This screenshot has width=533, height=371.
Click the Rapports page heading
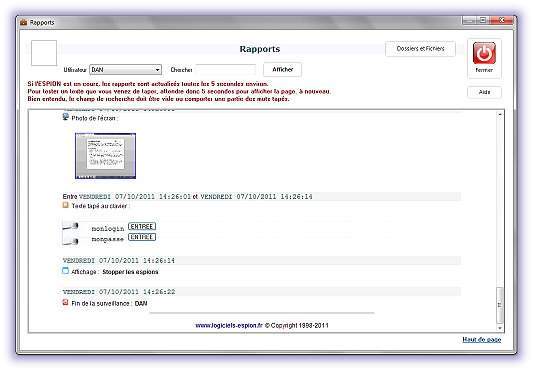click(x=260, y=49)
